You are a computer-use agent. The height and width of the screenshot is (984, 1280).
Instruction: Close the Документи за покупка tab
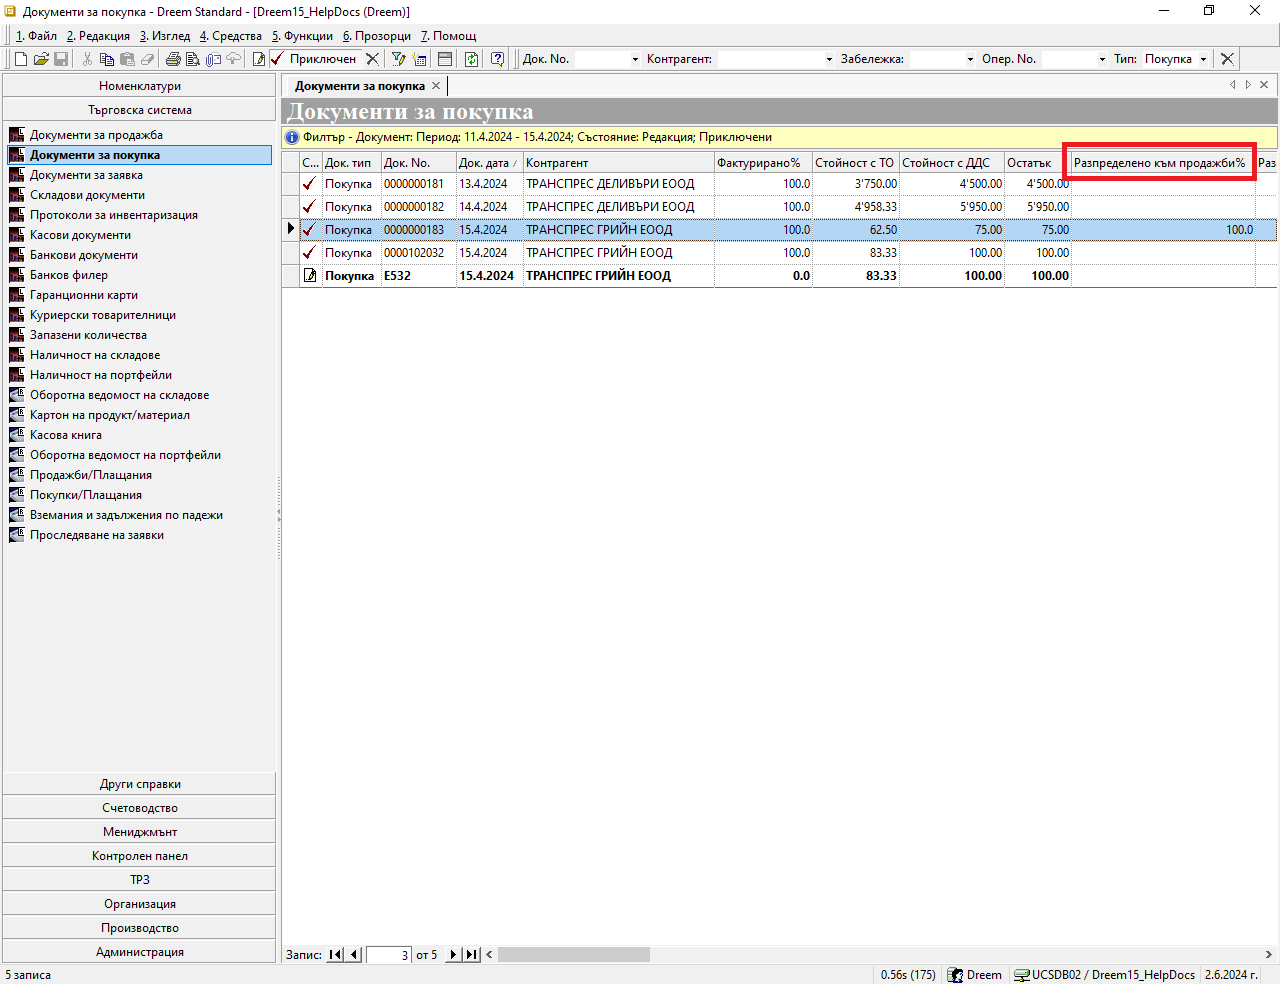[x=436, y=86]
